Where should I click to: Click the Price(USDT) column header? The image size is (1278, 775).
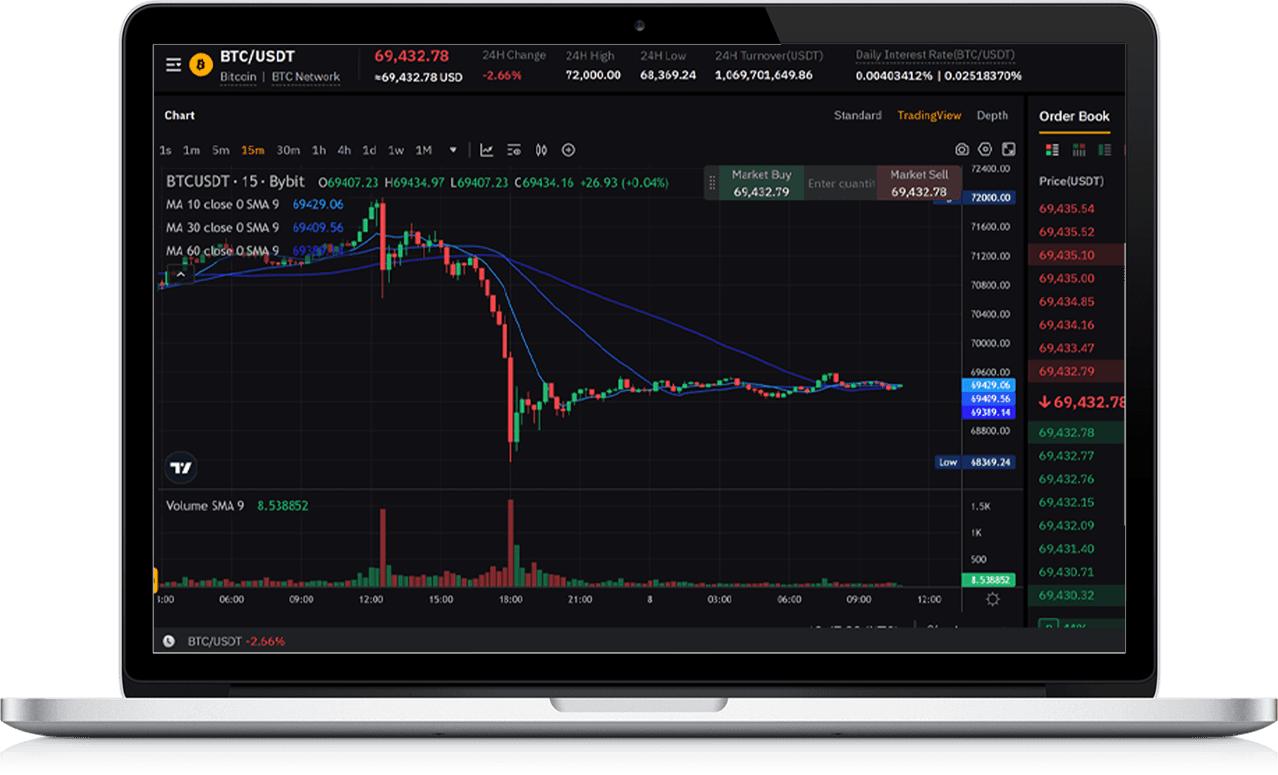coord(1071,181)
